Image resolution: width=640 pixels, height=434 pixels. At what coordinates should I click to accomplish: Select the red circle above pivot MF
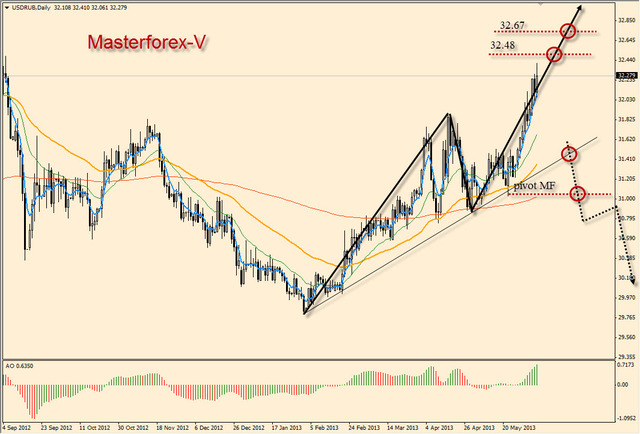click(x=570, y=153)
